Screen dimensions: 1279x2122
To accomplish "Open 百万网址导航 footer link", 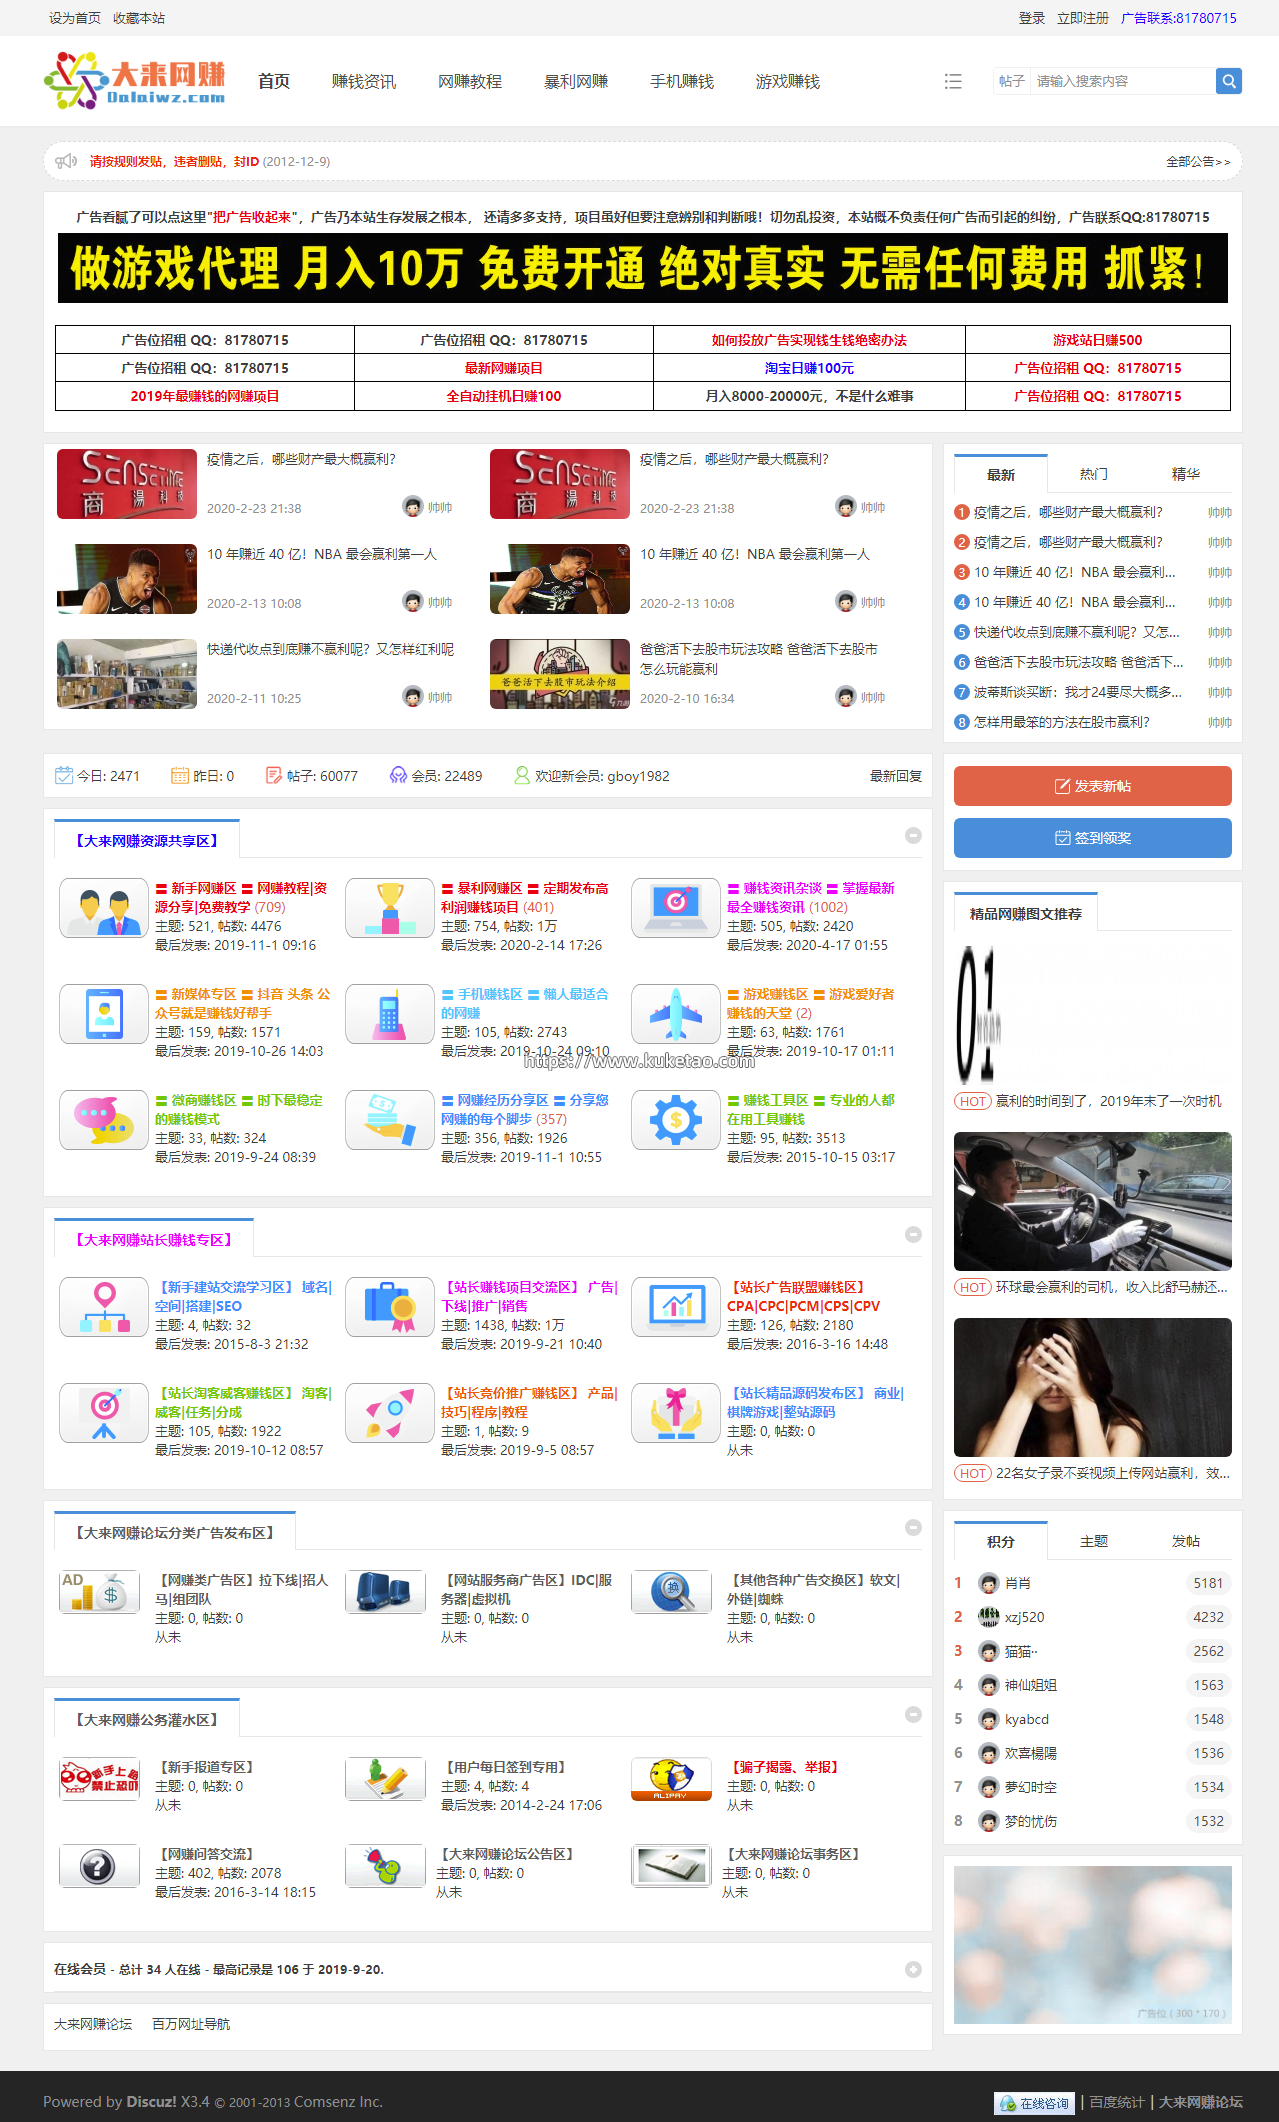I will tap(191, 2024).
